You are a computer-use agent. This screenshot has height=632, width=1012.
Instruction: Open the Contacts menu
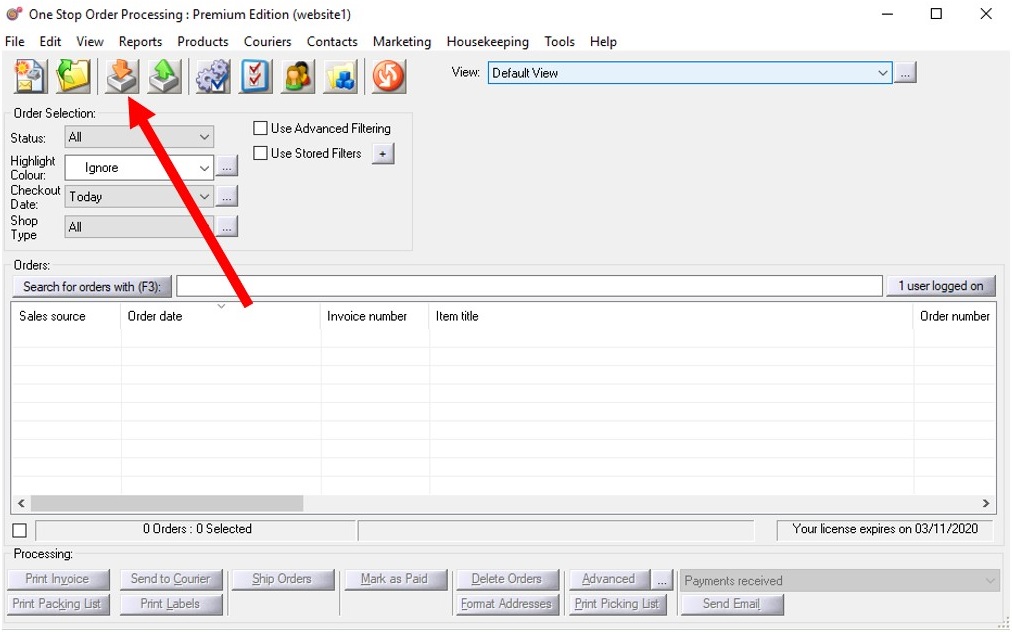pyautogui.click(x=332, y=41)
